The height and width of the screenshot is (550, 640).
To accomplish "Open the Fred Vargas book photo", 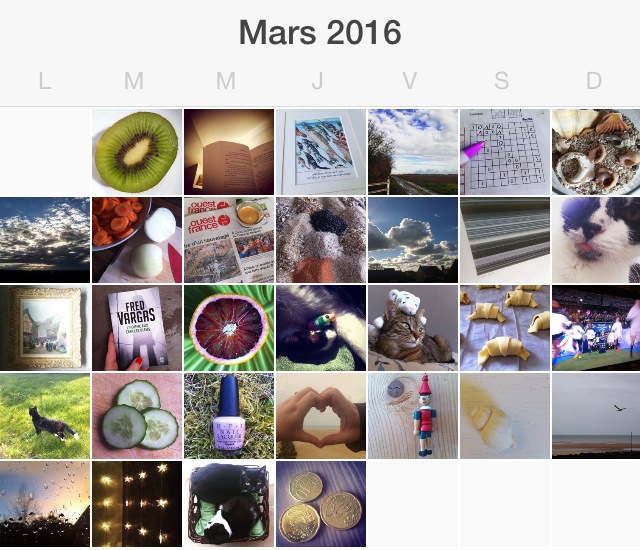I will click(x=137, y=328).
